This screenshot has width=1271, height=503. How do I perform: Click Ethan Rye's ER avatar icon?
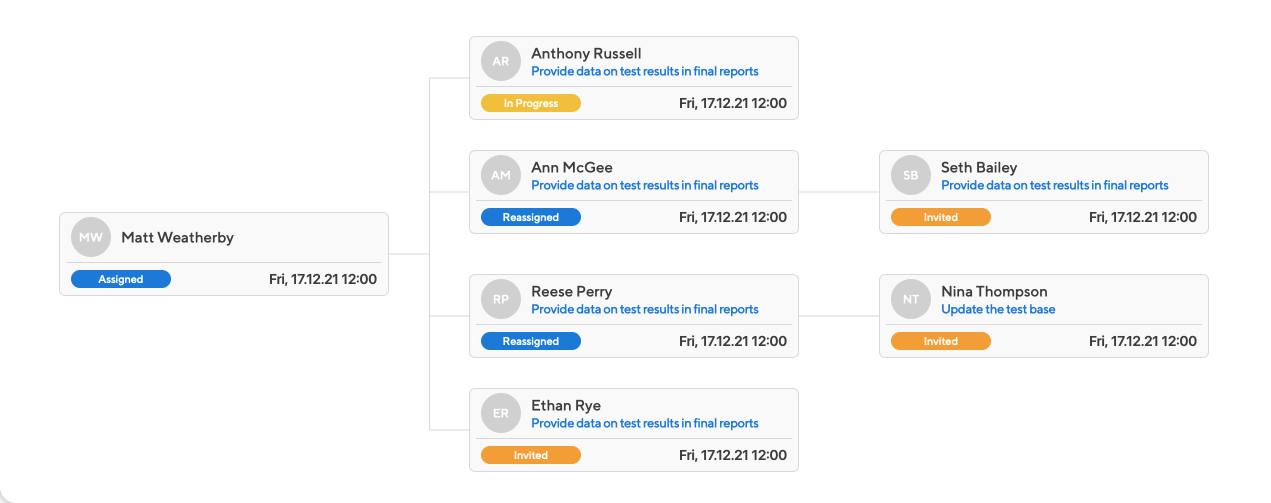501,413
